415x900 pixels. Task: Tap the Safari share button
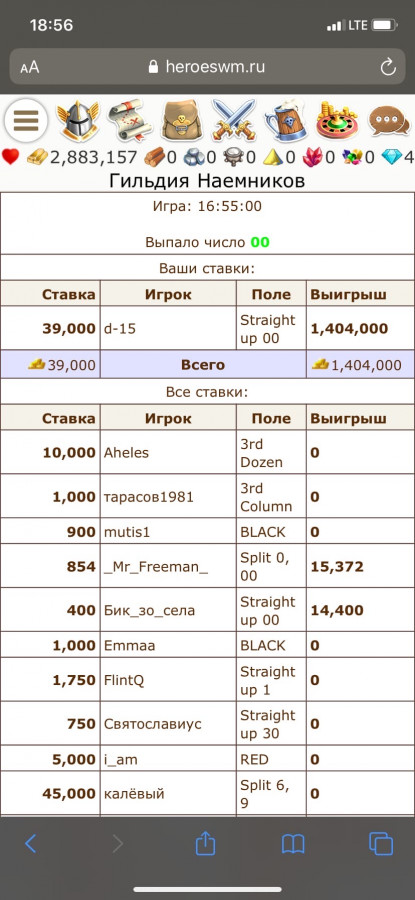tap(205, 843)
